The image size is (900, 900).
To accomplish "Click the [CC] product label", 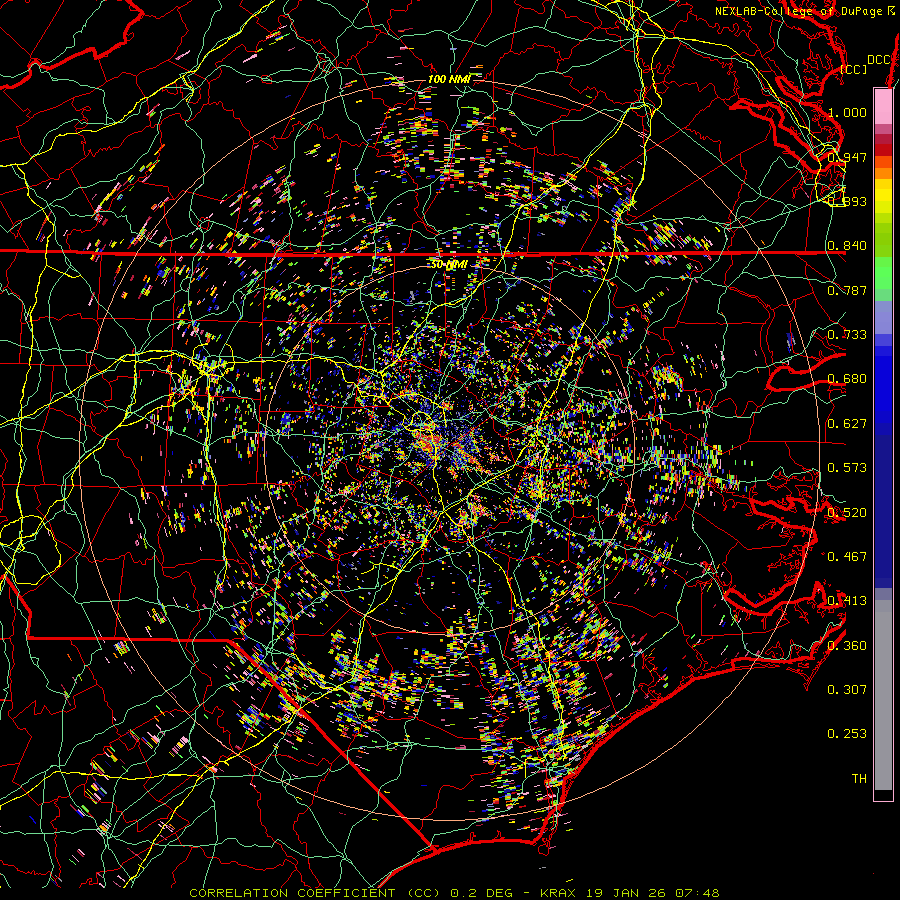I will coord(854,69).
